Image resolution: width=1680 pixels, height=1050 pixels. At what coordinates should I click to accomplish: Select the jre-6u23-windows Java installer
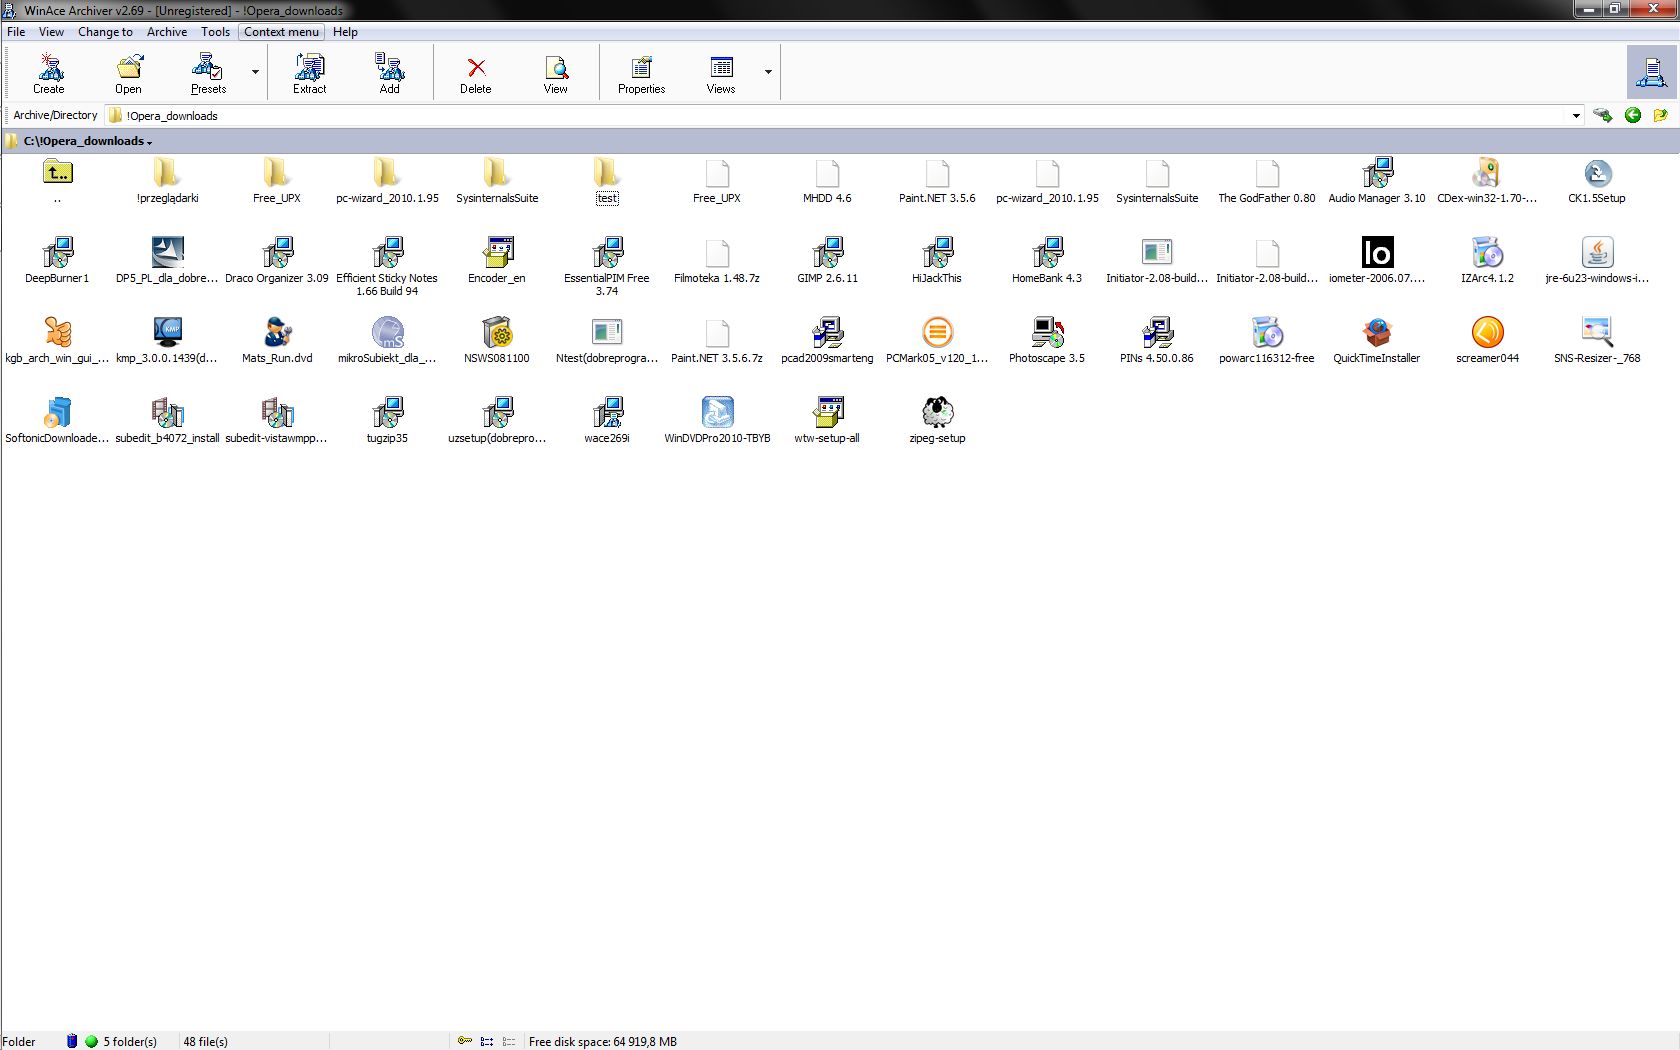[1597, 260]
